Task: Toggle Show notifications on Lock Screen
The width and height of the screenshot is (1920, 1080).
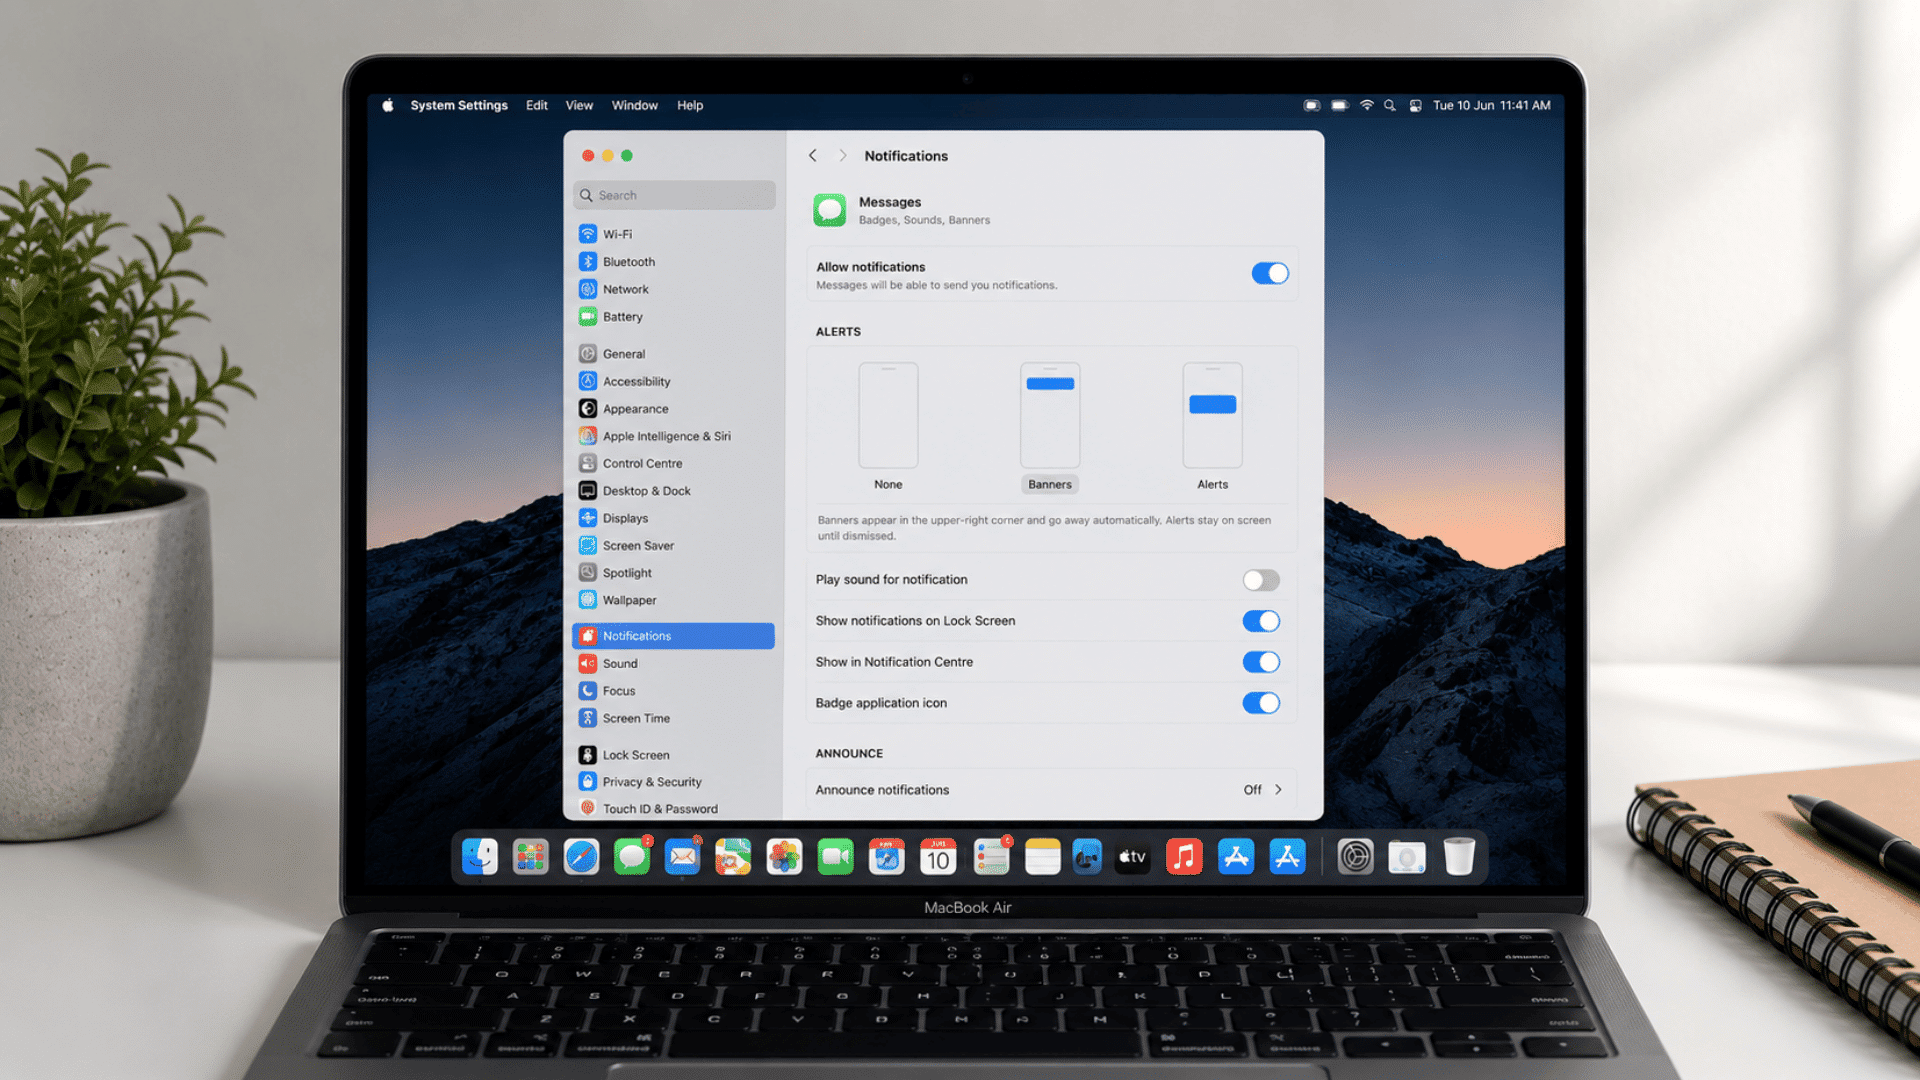Action: 1261,621
